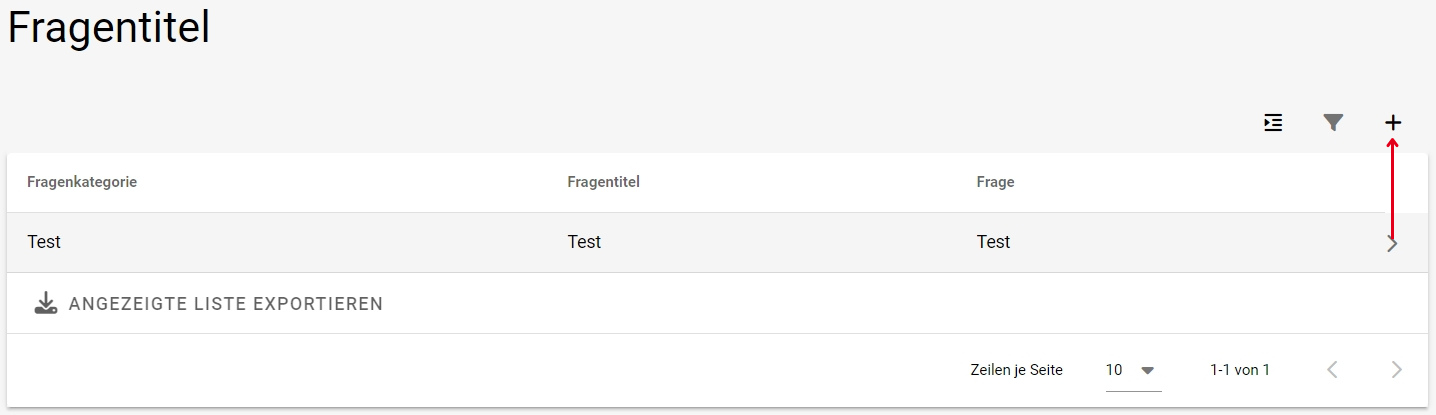1436x415 pixels.
Task: Click the Fragentitel page heading
Action: (109, 28)
